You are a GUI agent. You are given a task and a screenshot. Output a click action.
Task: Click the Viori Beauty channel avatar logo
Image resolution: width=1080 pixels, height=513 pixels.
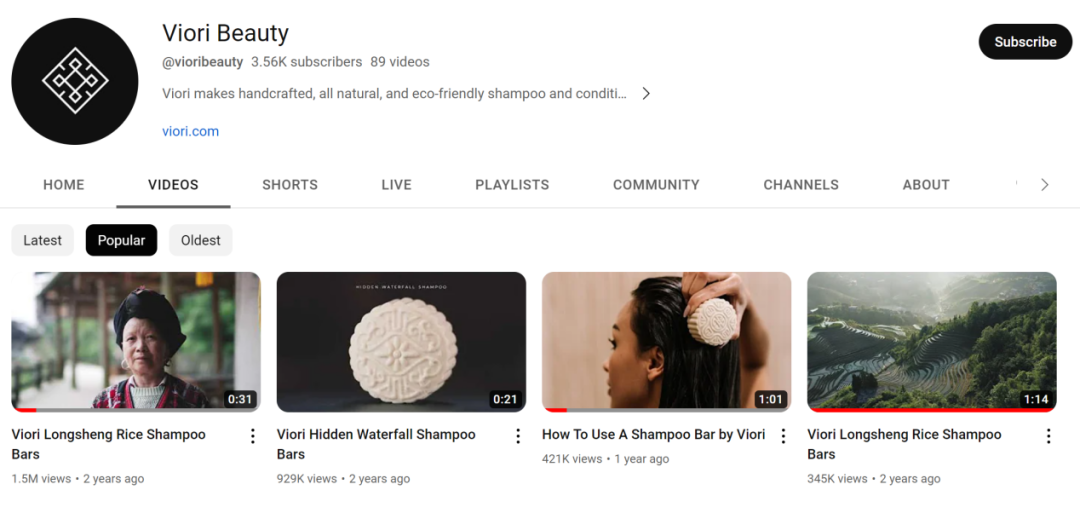click(x=74, y=81)
